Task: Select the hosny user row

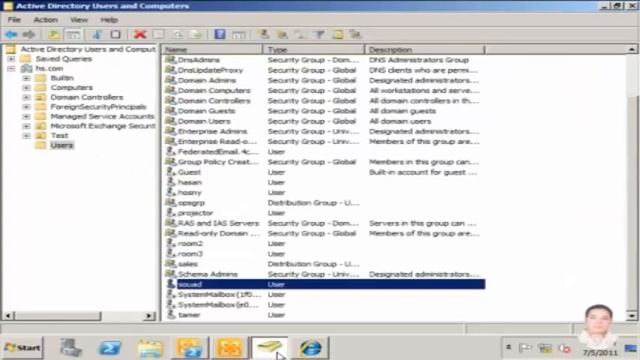Action: (x=324, y=193)
